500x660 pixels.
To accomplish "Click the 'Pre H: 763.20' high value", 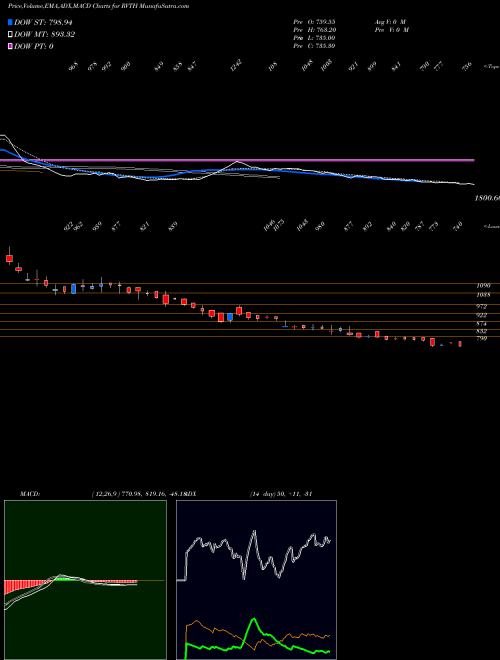I will [314, 30].
